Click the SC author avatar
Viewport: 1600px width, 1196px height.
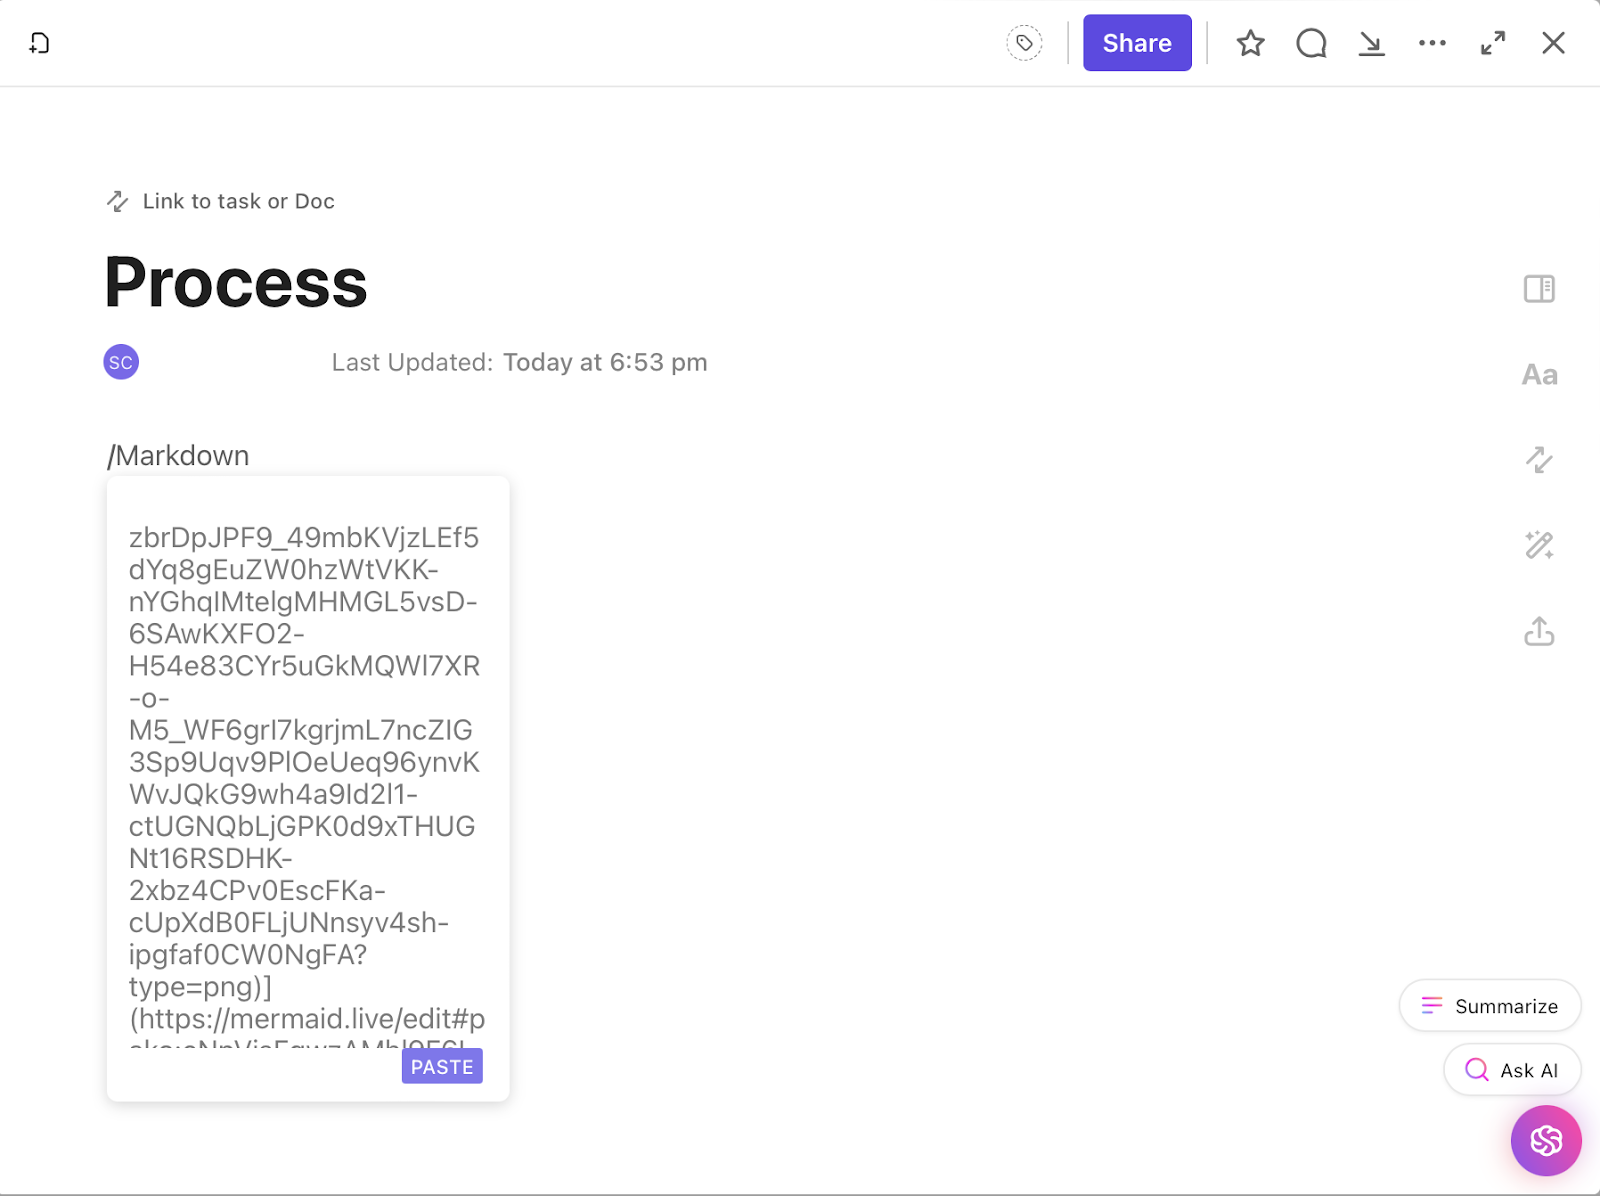click(x=121, y=362)
